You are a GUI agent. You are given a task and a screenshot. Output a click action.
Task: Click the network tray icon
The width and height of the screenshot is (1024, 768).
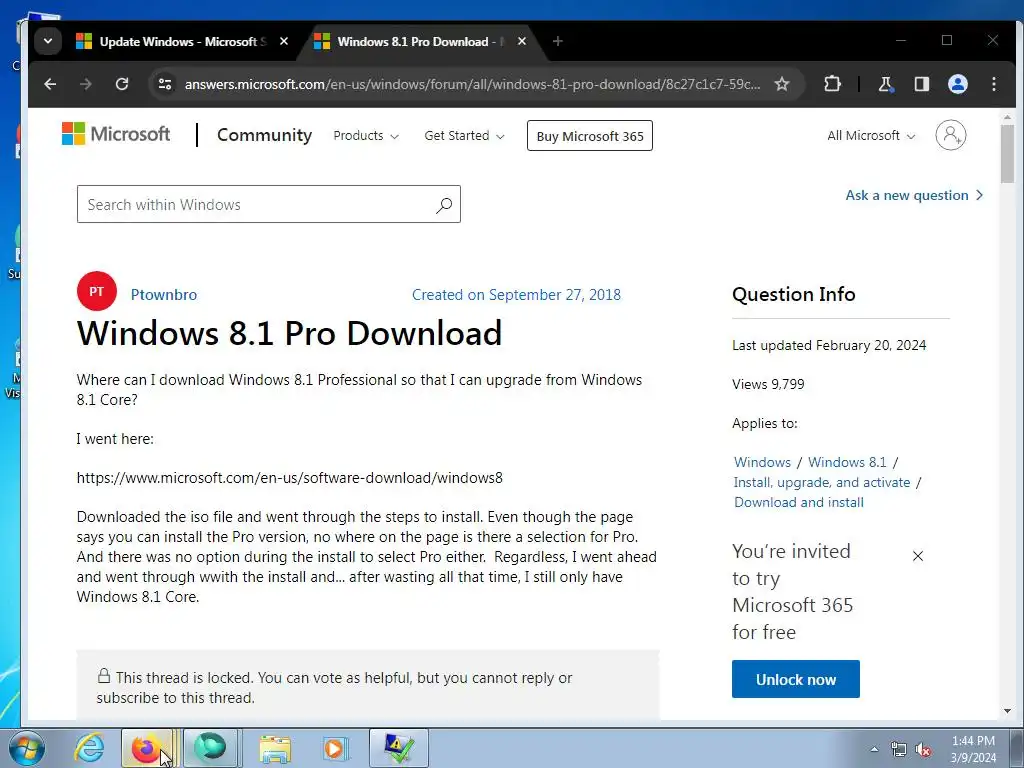899,749
